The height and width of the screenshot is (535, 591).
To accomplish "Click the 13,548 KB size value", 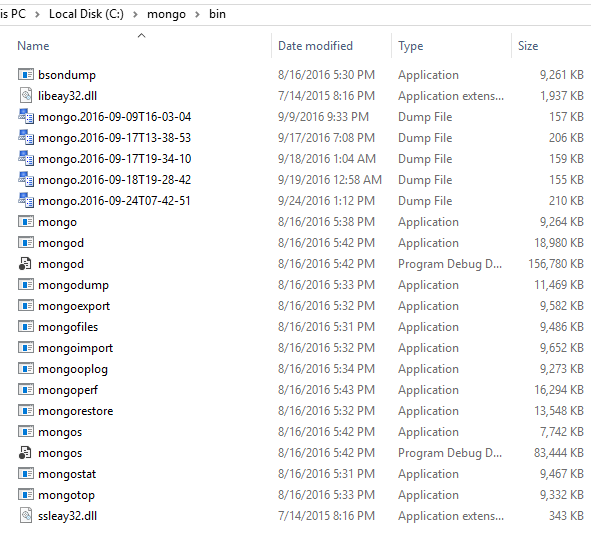I will (559, 411).
